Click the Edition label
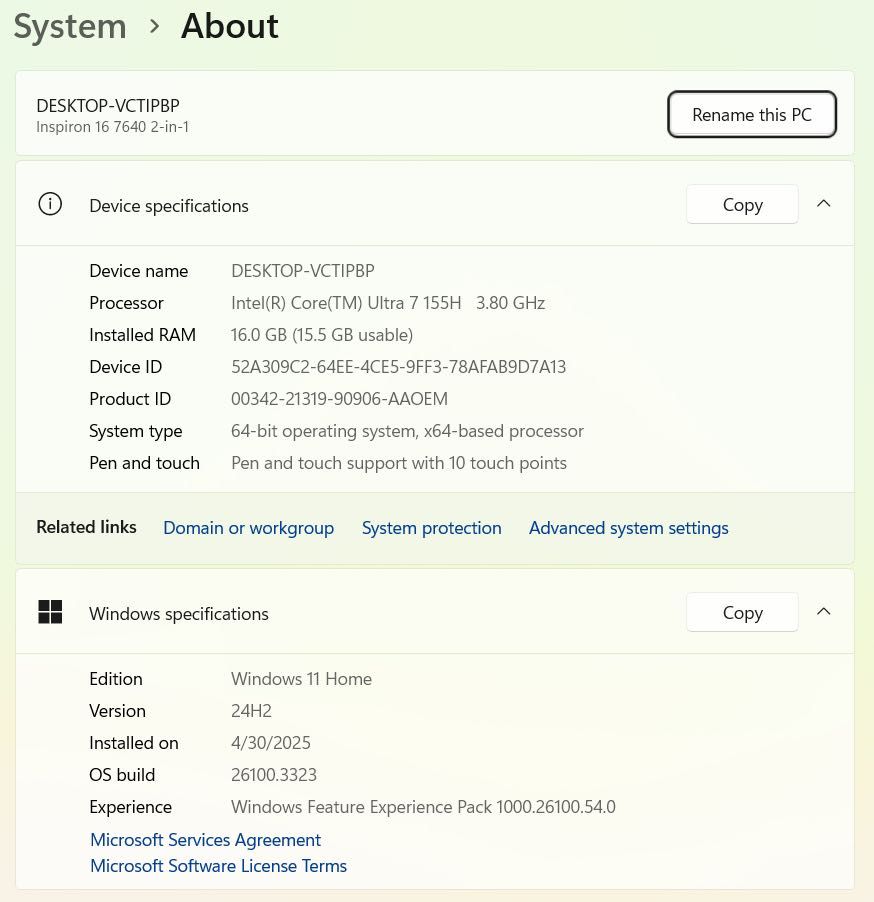Image resolution: width=874 pixels, height=902 pixels. pyautogui.click(x=116, y=679)
